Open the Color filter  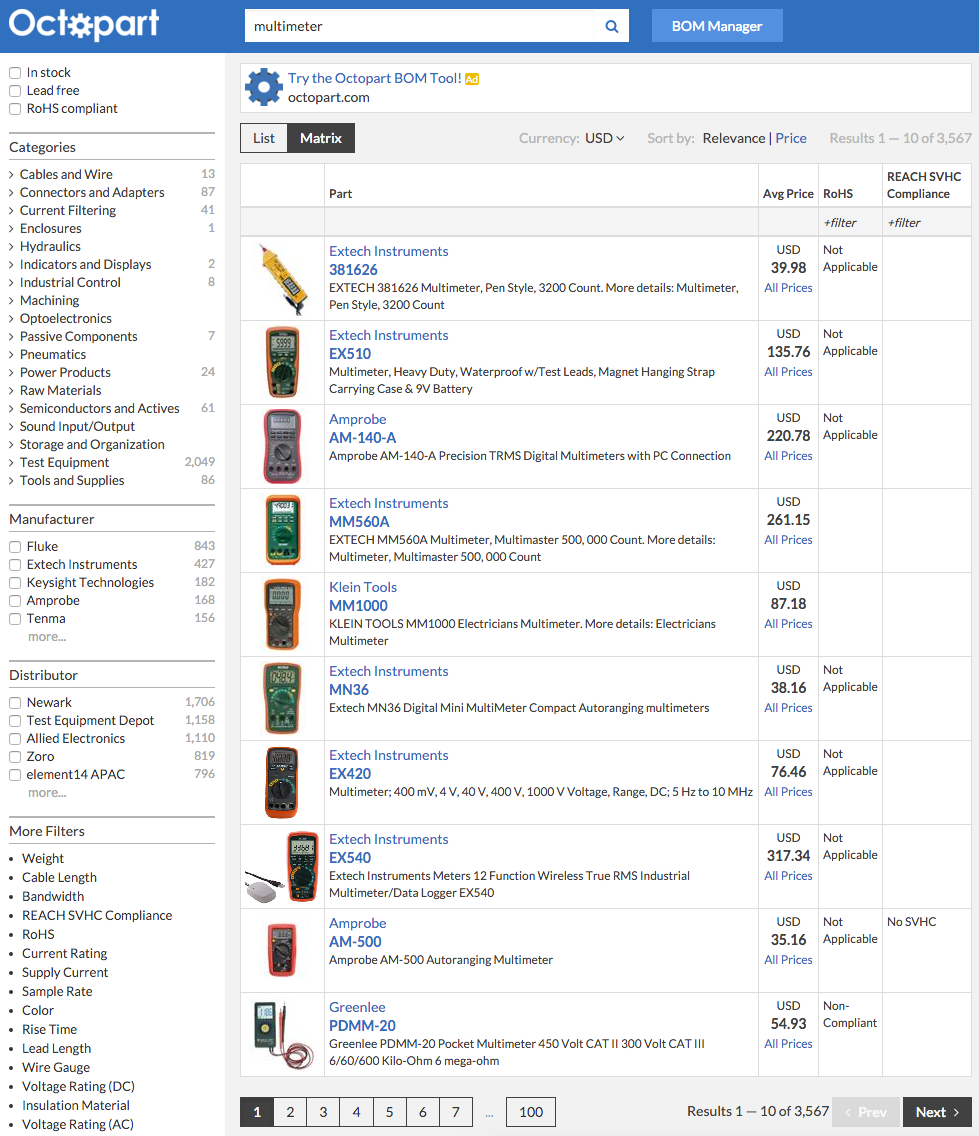[38, 1011]
